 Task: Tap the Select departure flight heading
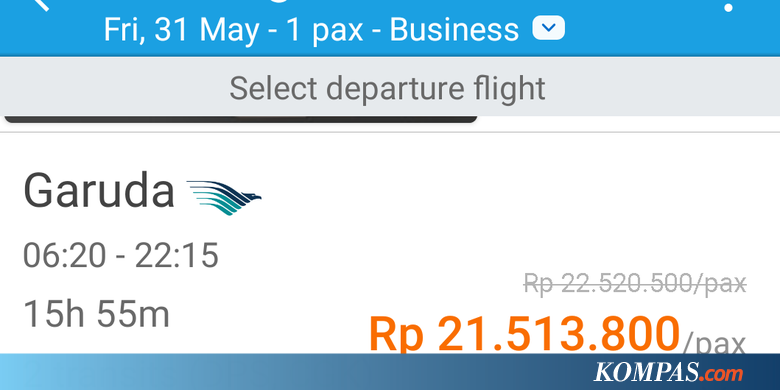[x=387, y=89]
